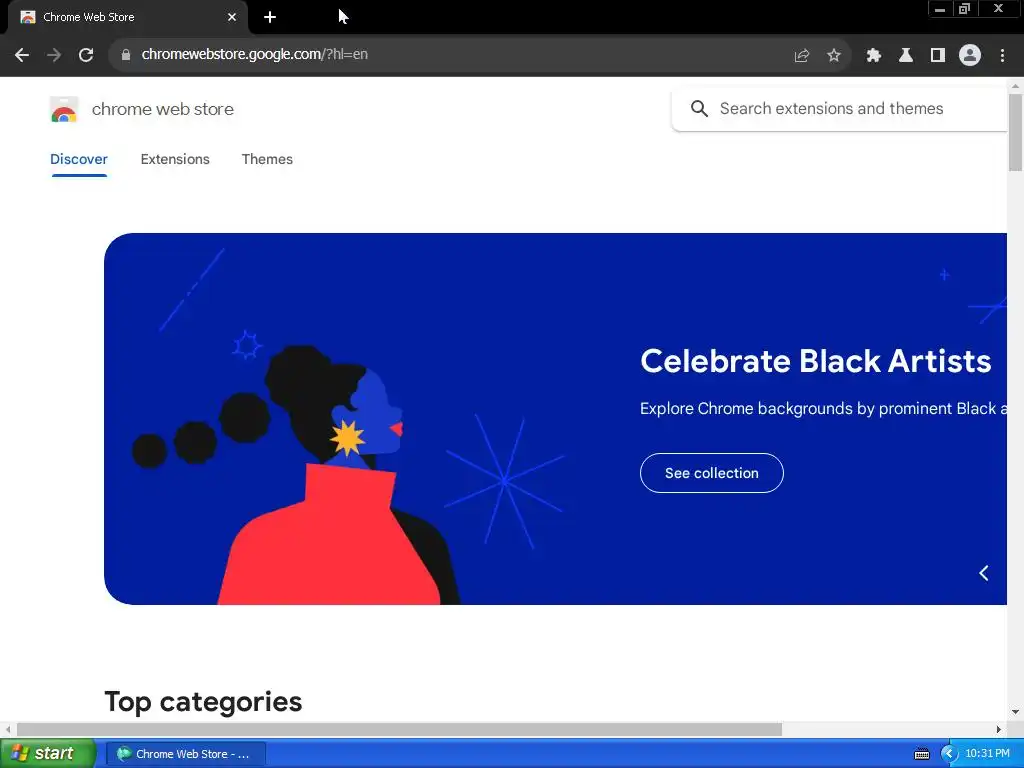Image resolution: width=1024 pixels, height=768 pixels.
Task: Open the Extensions puzzle piece menu
Action: pyautogui.click(x=874, y=56)
